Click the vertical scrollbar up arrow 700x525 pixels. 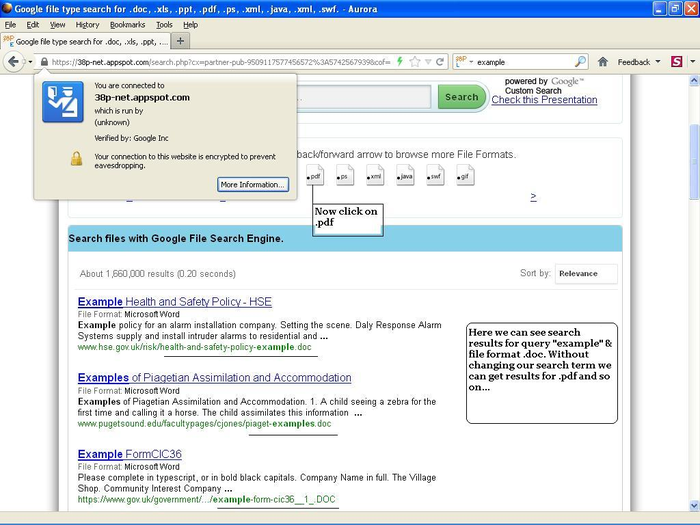click(694, 81)
